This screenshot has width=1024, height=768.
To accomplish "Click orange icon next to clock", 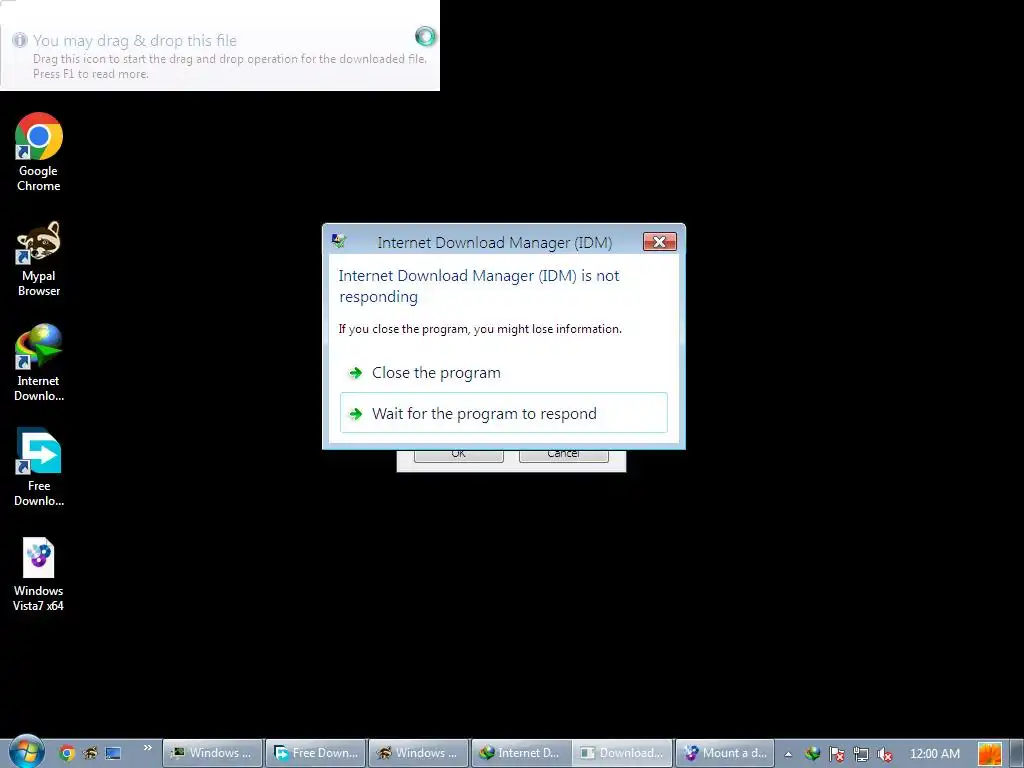I will pyautogui.click(x=990, y=754).
